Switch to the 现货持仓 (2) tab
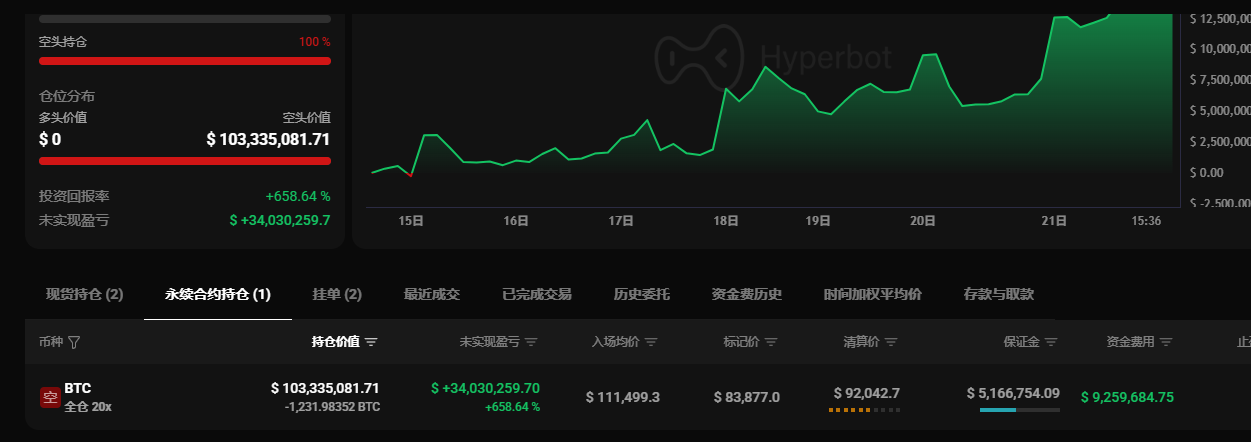The image size is (1251, 442). 84,294
